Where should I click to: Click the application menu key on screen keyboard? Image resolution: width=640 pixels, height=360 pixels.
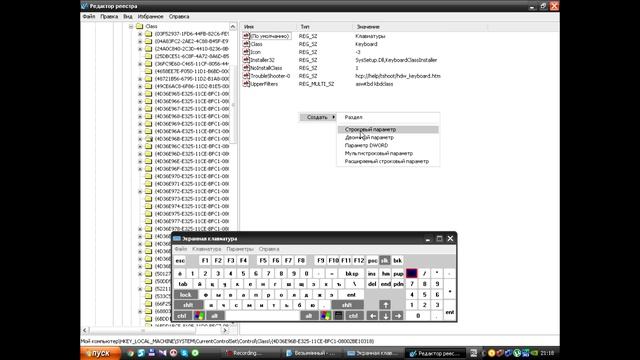(338, 316)
